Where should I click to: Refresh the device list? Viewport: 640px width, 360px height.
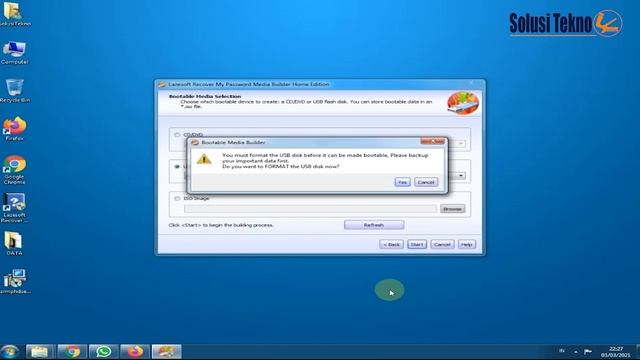(374, 225)
